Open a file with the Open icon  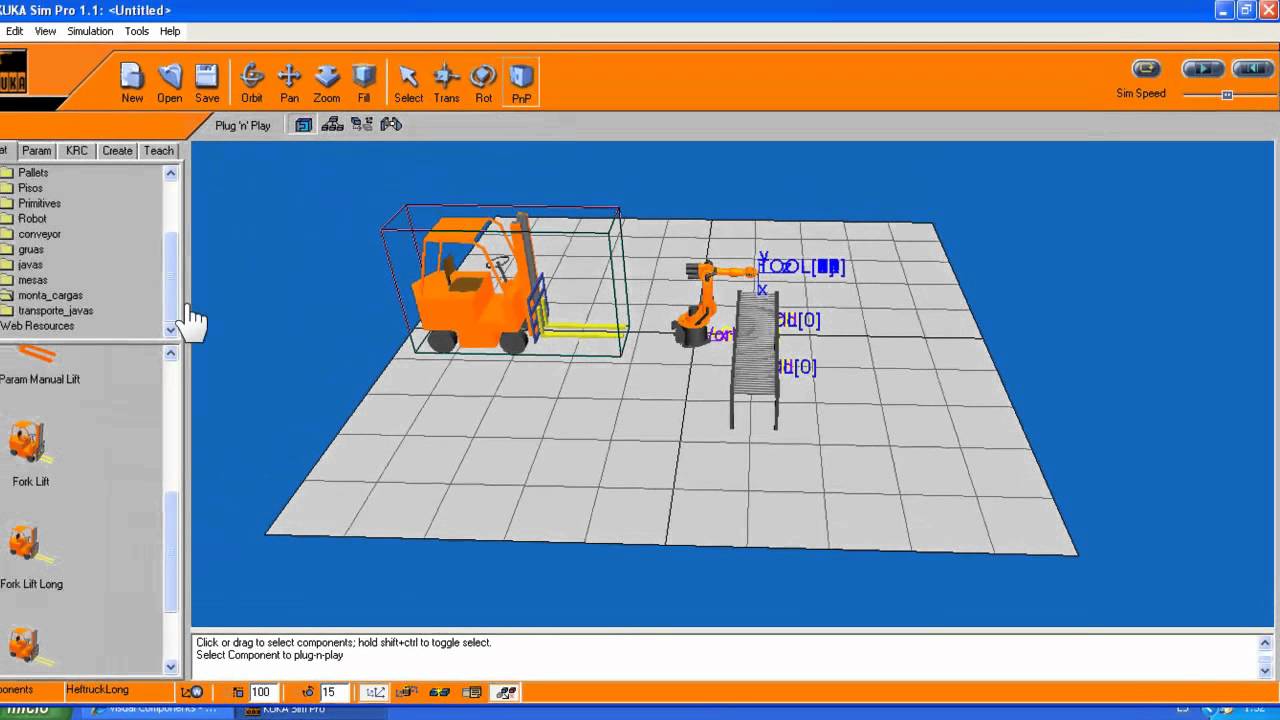tap(170, 83)
